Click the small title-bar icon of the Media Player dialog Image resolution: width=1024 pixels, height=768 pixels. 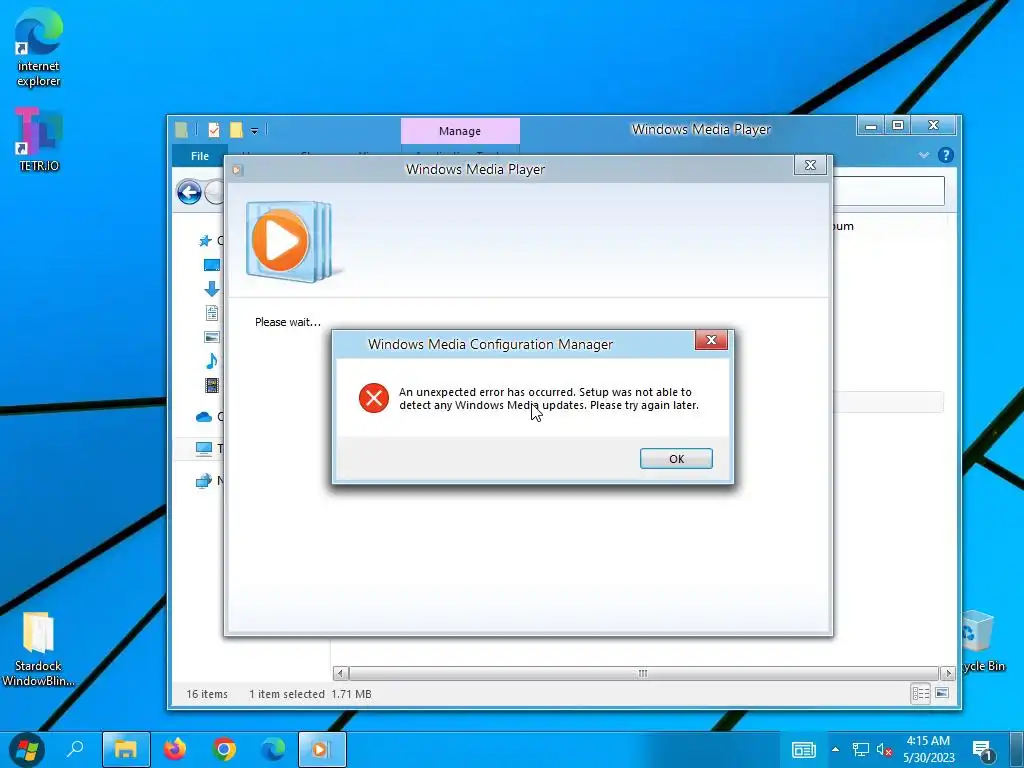(237, 170)
